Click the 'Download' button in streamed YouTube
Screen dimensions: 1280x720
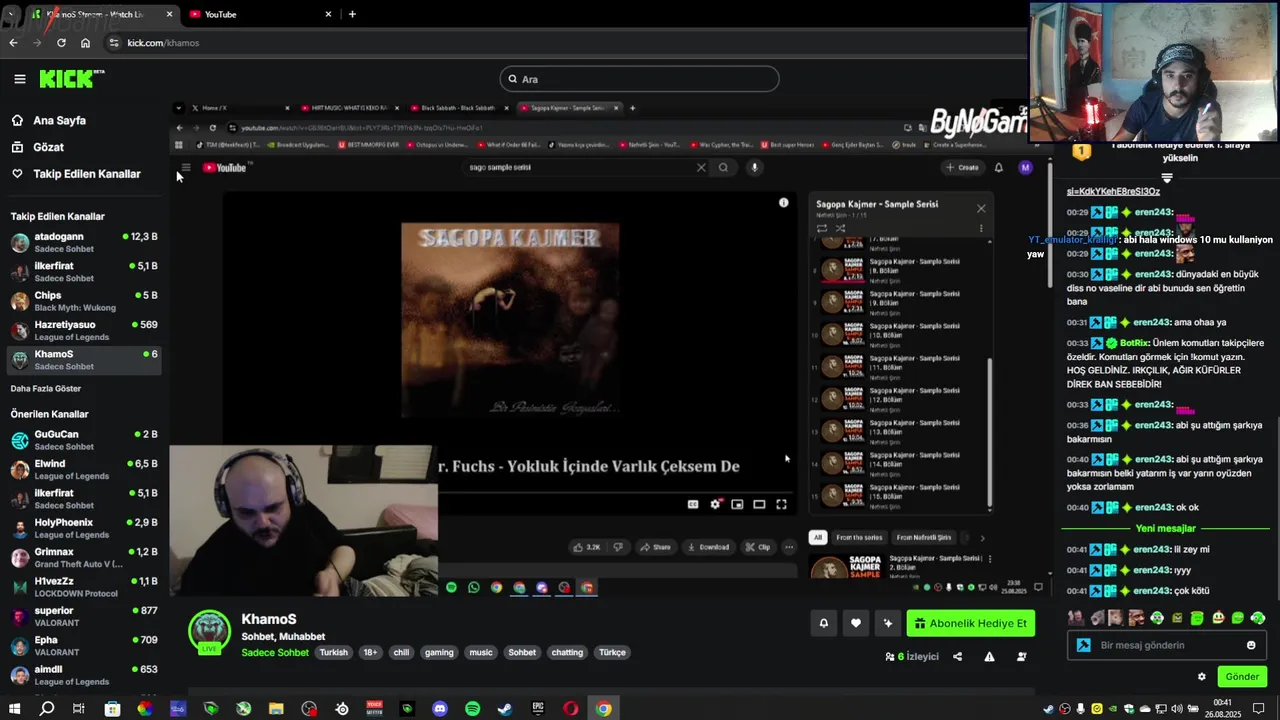pyautogui.click(x=708, y=547)
